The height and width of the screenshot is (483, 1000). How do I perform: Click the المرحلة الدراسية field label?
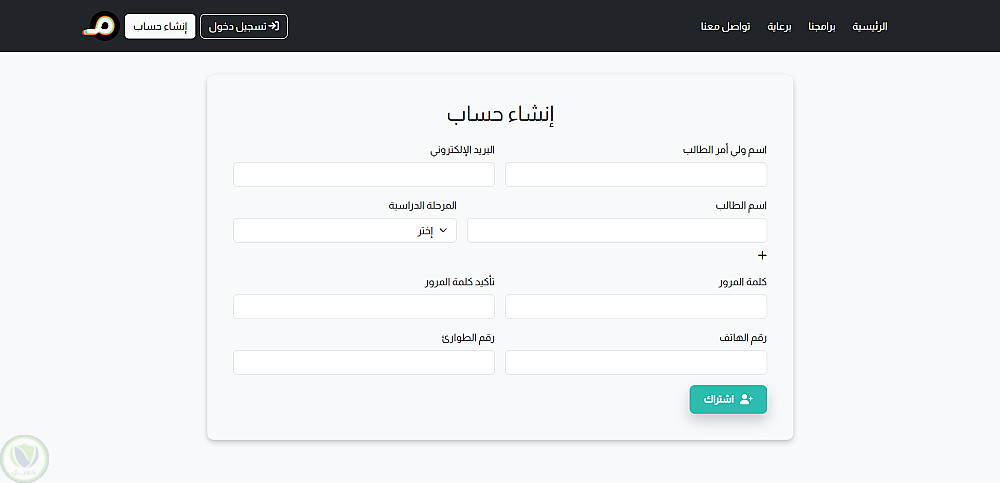(x=422, y=206)
